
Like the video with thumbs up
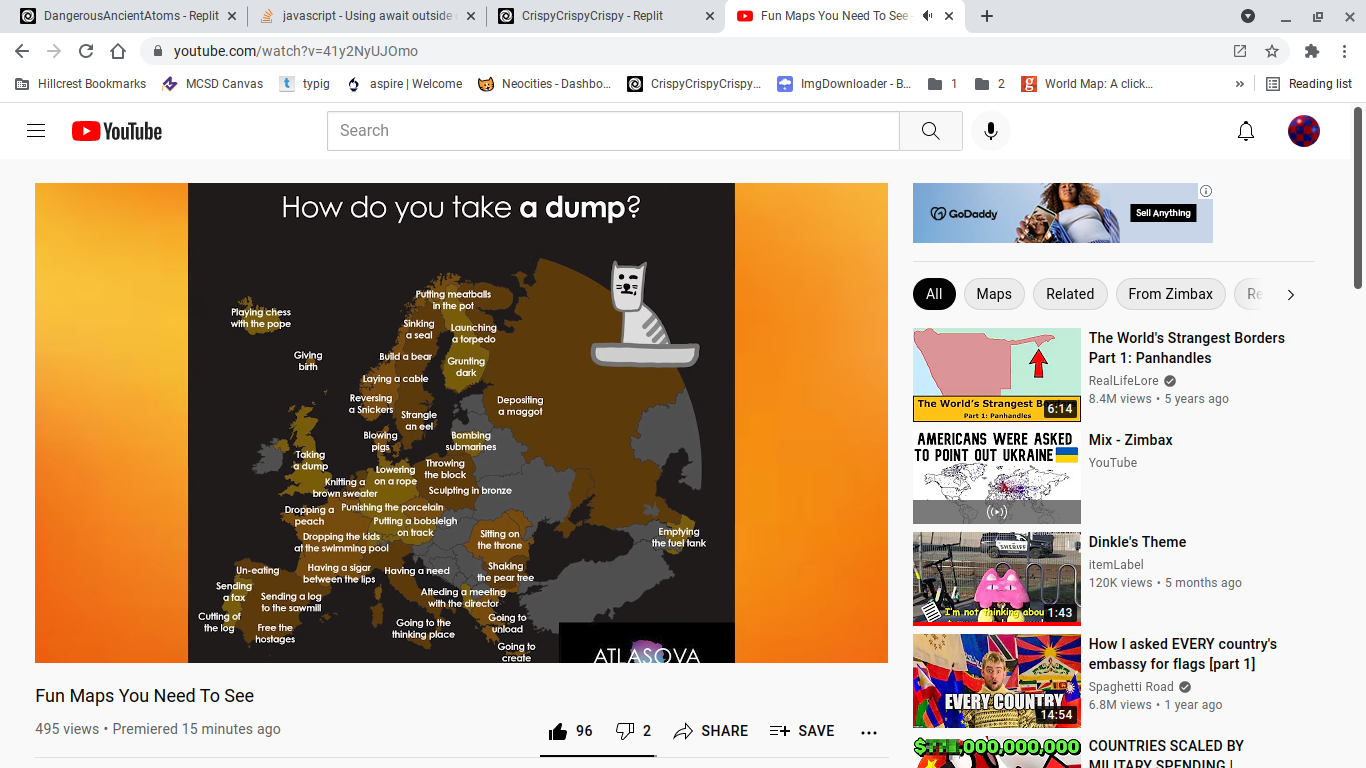click(x=558, y=731)
